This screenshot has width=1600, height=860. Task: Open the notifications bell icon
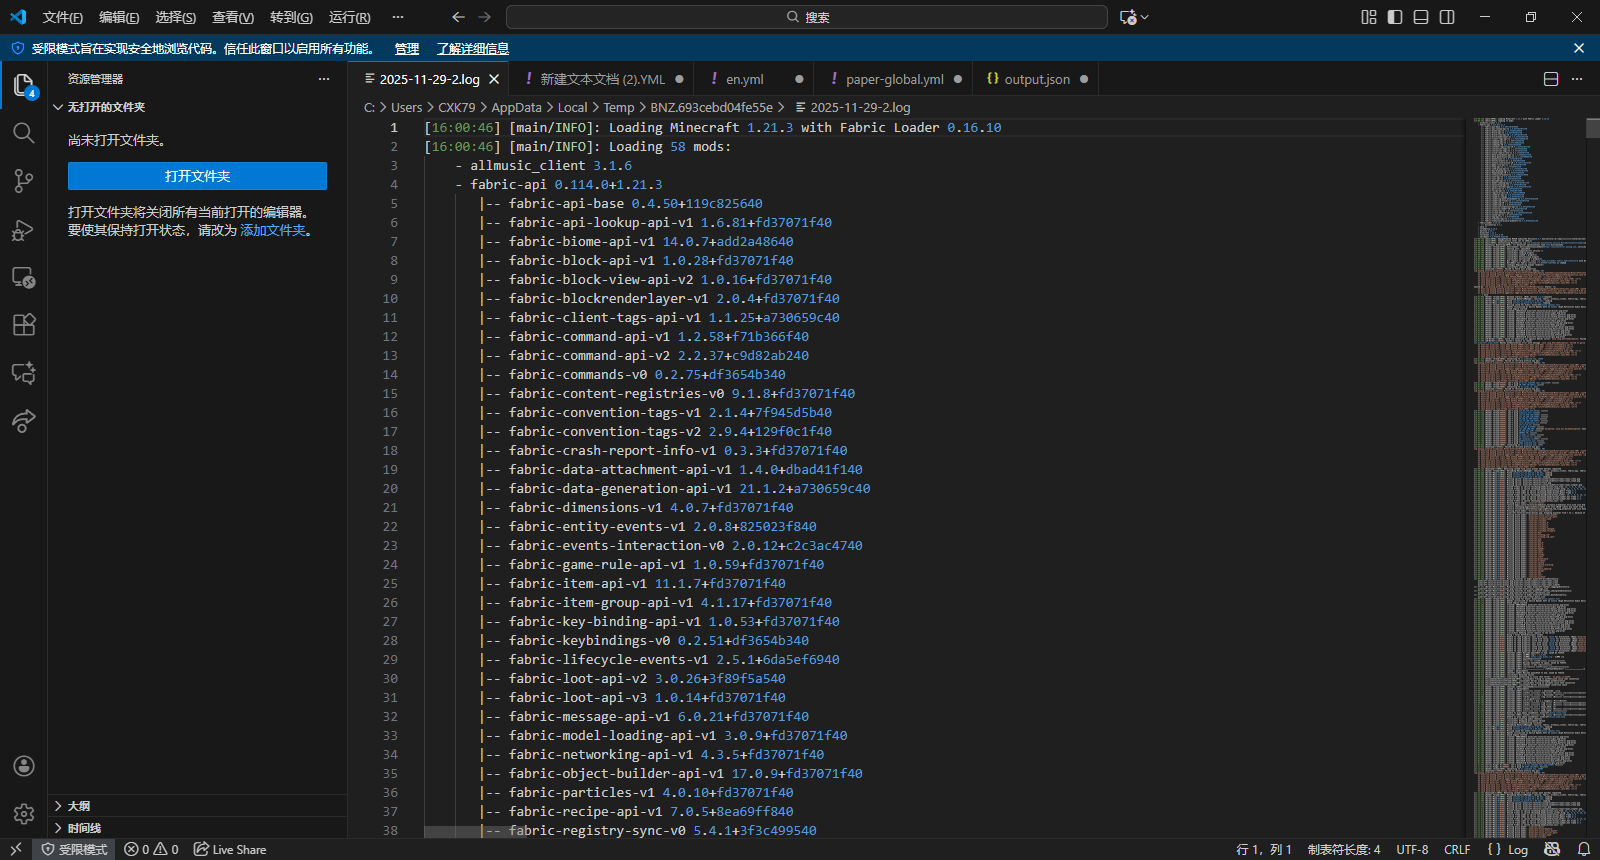click(1584, 849)
